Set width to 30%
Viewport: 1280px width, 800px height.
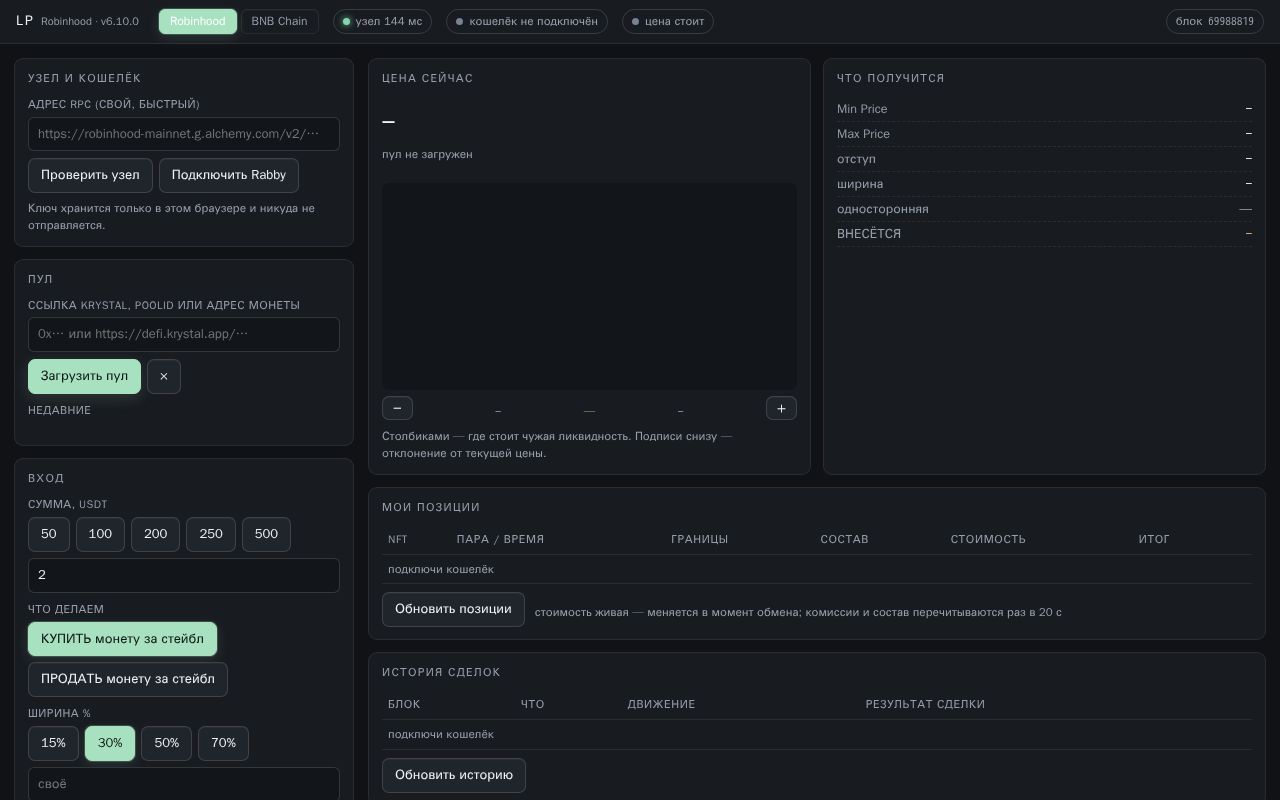coord(110,743)
